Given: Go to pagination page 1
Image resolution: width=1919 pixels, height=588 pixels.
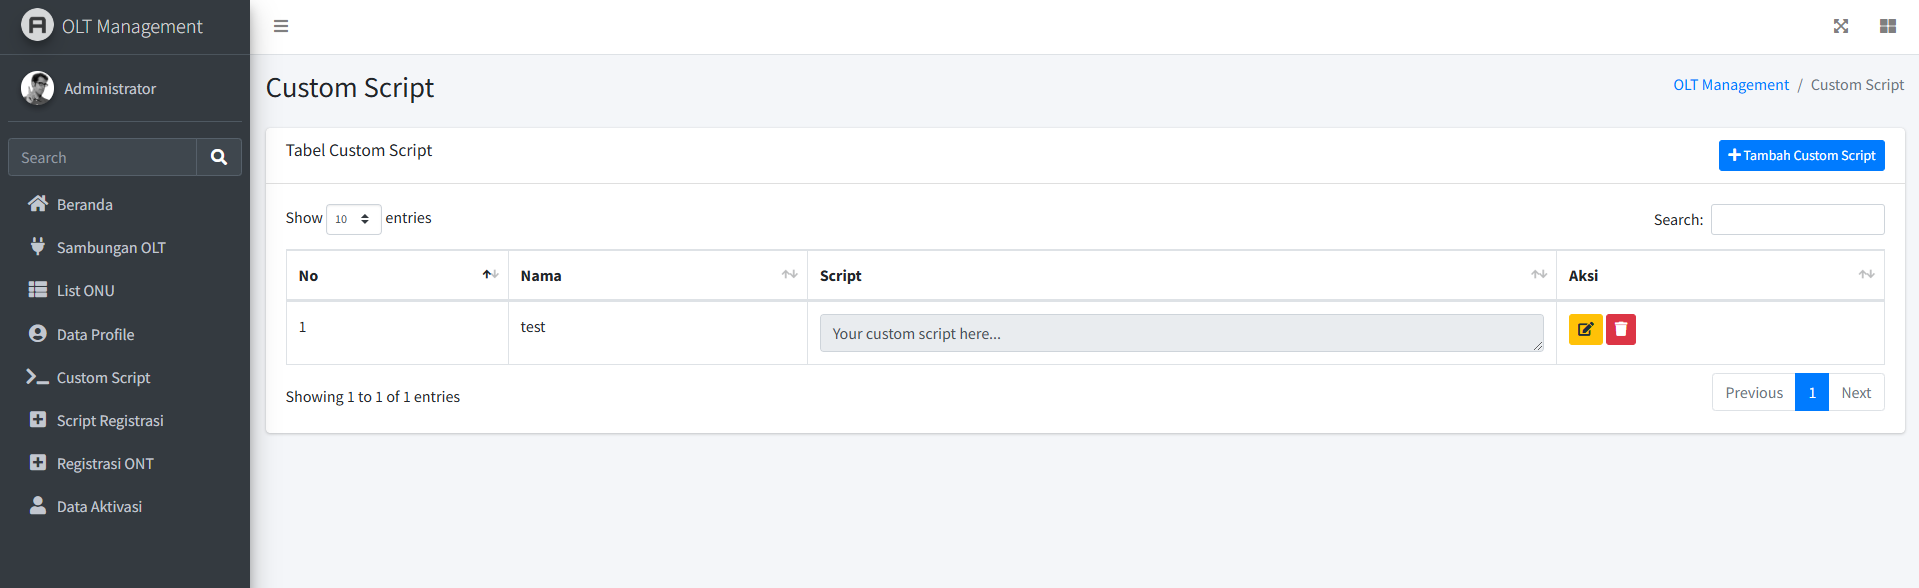Looking at the screenshot, I should (1812, 392).
